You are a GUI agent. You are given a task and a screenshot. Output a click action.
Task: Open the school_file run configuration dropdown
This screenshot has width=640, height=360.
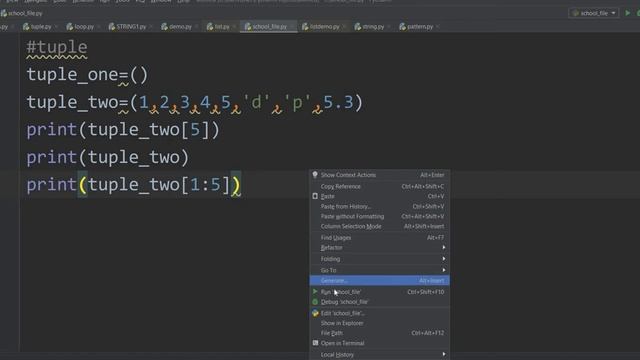pos(594,13)
